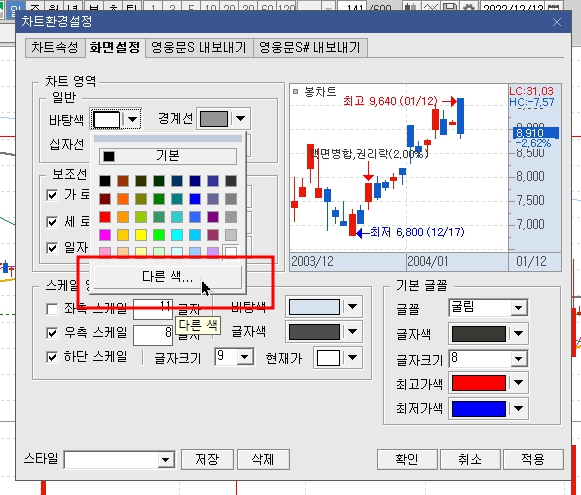Apply settings with the 적용 button
Viewport: 581px width, 495px height.
pyautogui.click(x=533, y=459)
